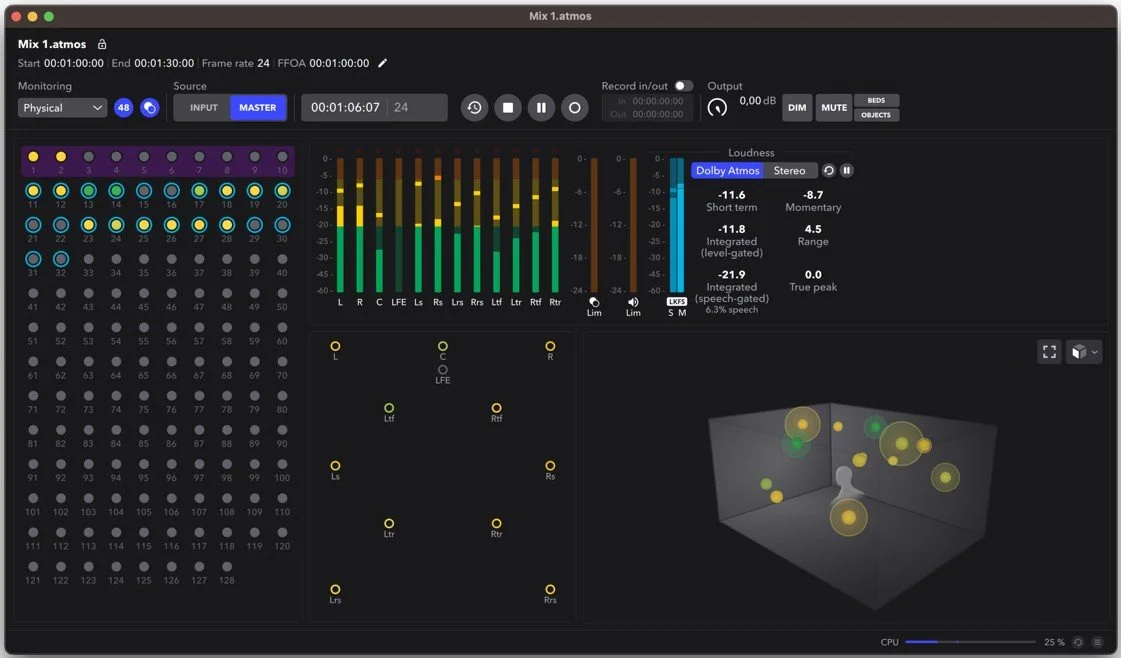The width and height of the screenshot is (1121, 658).
Task: Click the Rrs speaker in the layout
Action: [x=550, y=589]
